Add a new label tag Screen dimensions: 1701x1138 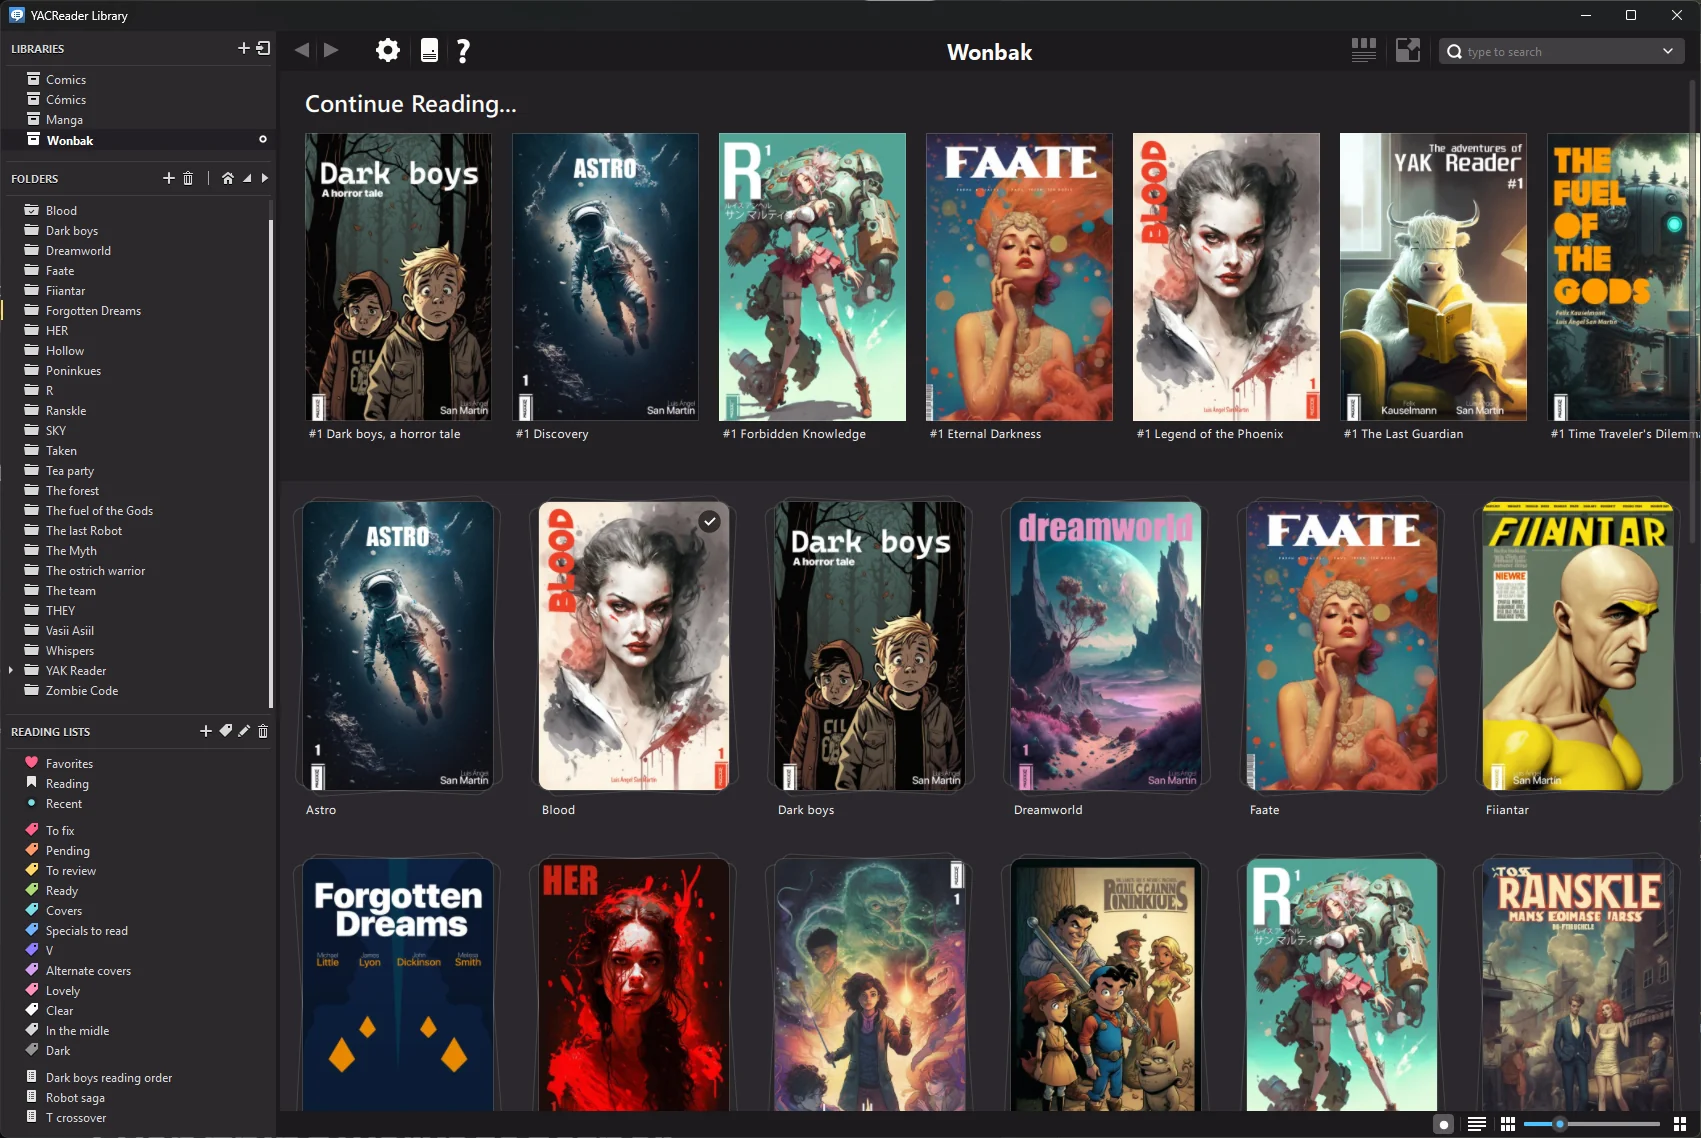pyautogui.click(x=226, y=731)
